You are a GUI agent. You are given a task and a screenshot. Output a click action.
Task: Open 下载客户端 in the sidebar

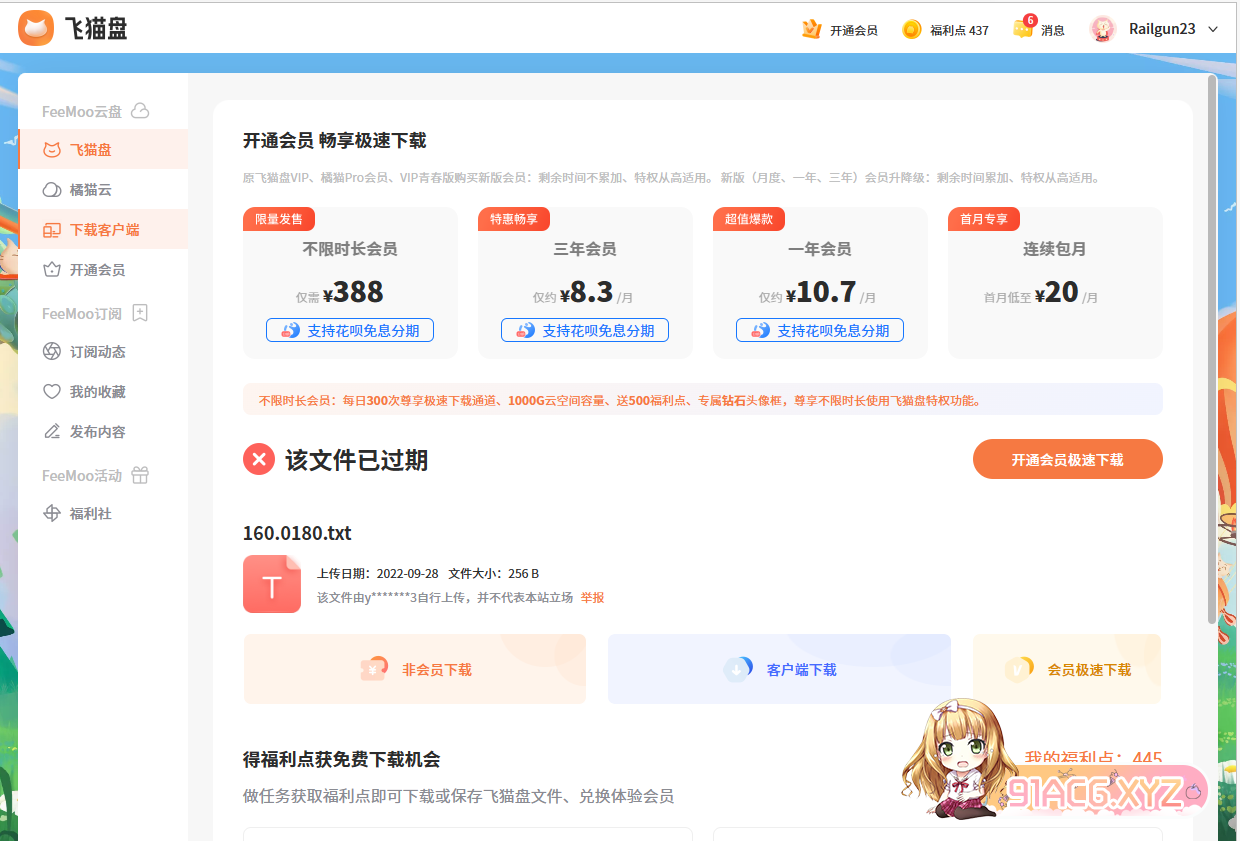pyautogui.click(x=104, y=230)
